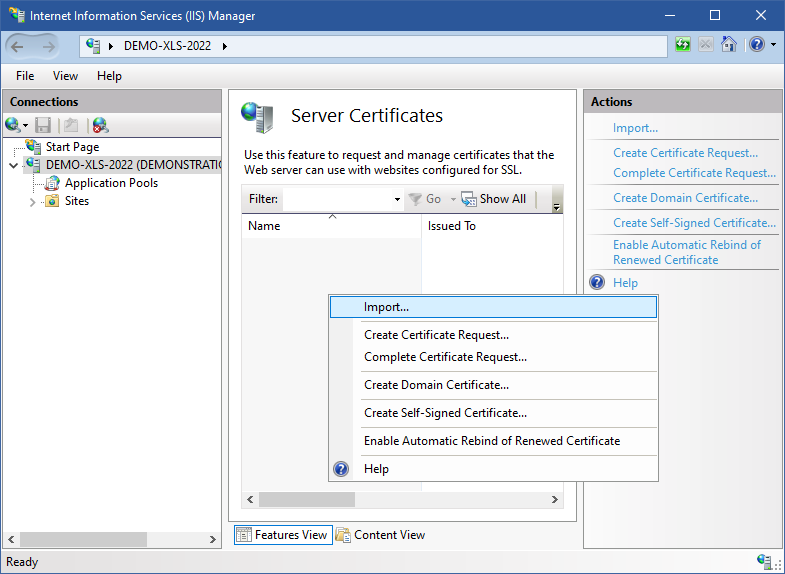Choose Complete Certificate Request... in context menu

click(x=493, y=357)
